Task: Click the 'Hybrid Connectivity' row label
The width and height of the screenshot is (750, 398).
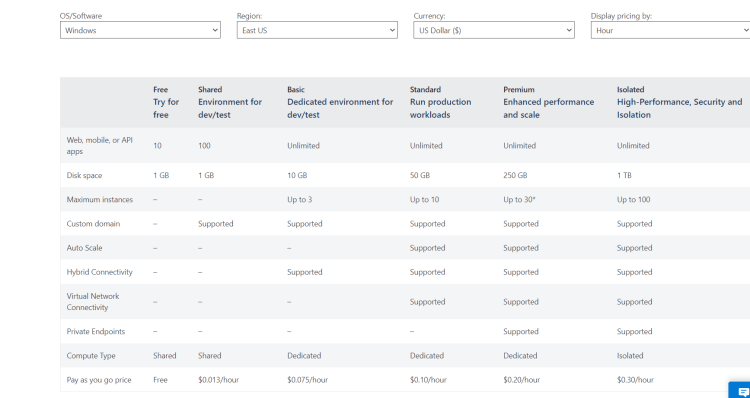Action: coord(99,272)
